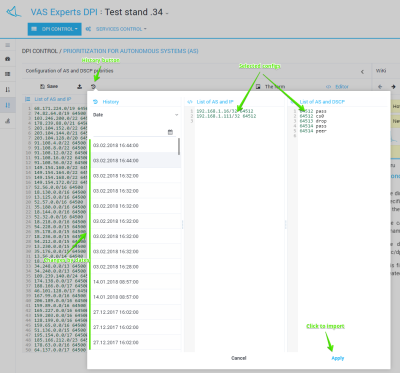Screen dimensions: 400x373
Task: Click the chart icon in the left sidebar
Action: click(x=8, y=121)
